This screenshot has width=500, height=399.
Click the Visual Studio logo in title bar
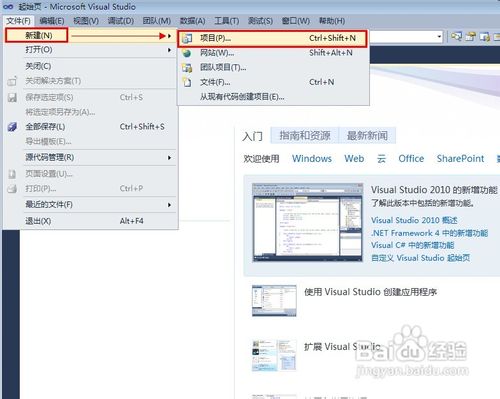click(x=8, y=6)
